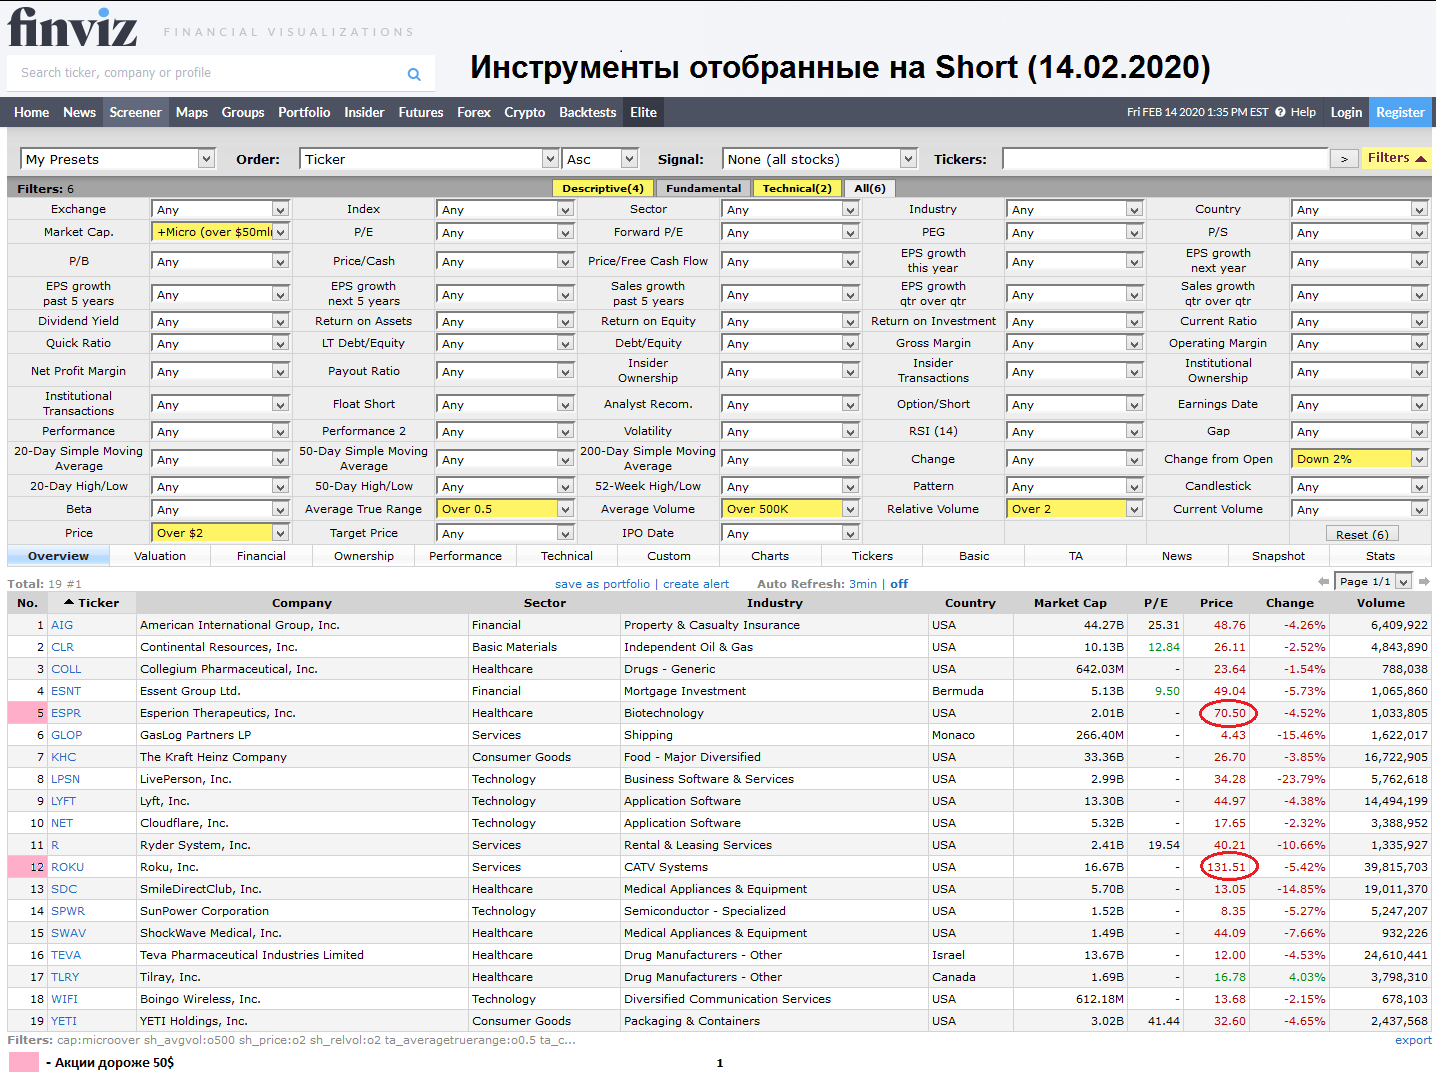This screenshot has height=1082, width=1438.
Task: Open the RSI (14) filter dropdown
Action: click(x=1074, y=431)
